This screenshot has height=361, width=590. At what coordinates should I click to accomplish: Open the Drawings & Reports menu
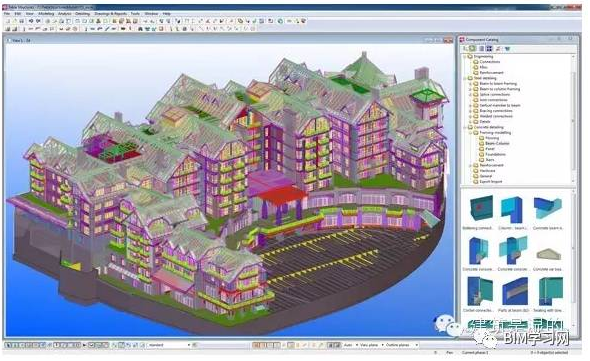(111, 14)
